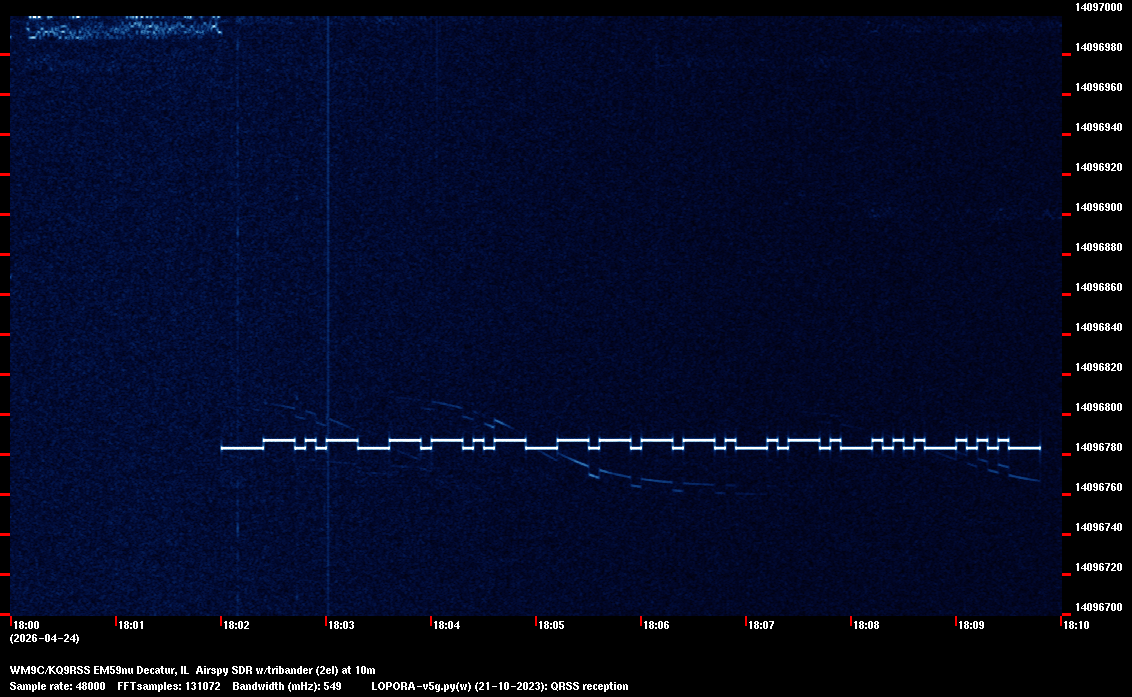Click the 14097000 frequency label
Viewport: 1132px width, 697px height.
1098,7
